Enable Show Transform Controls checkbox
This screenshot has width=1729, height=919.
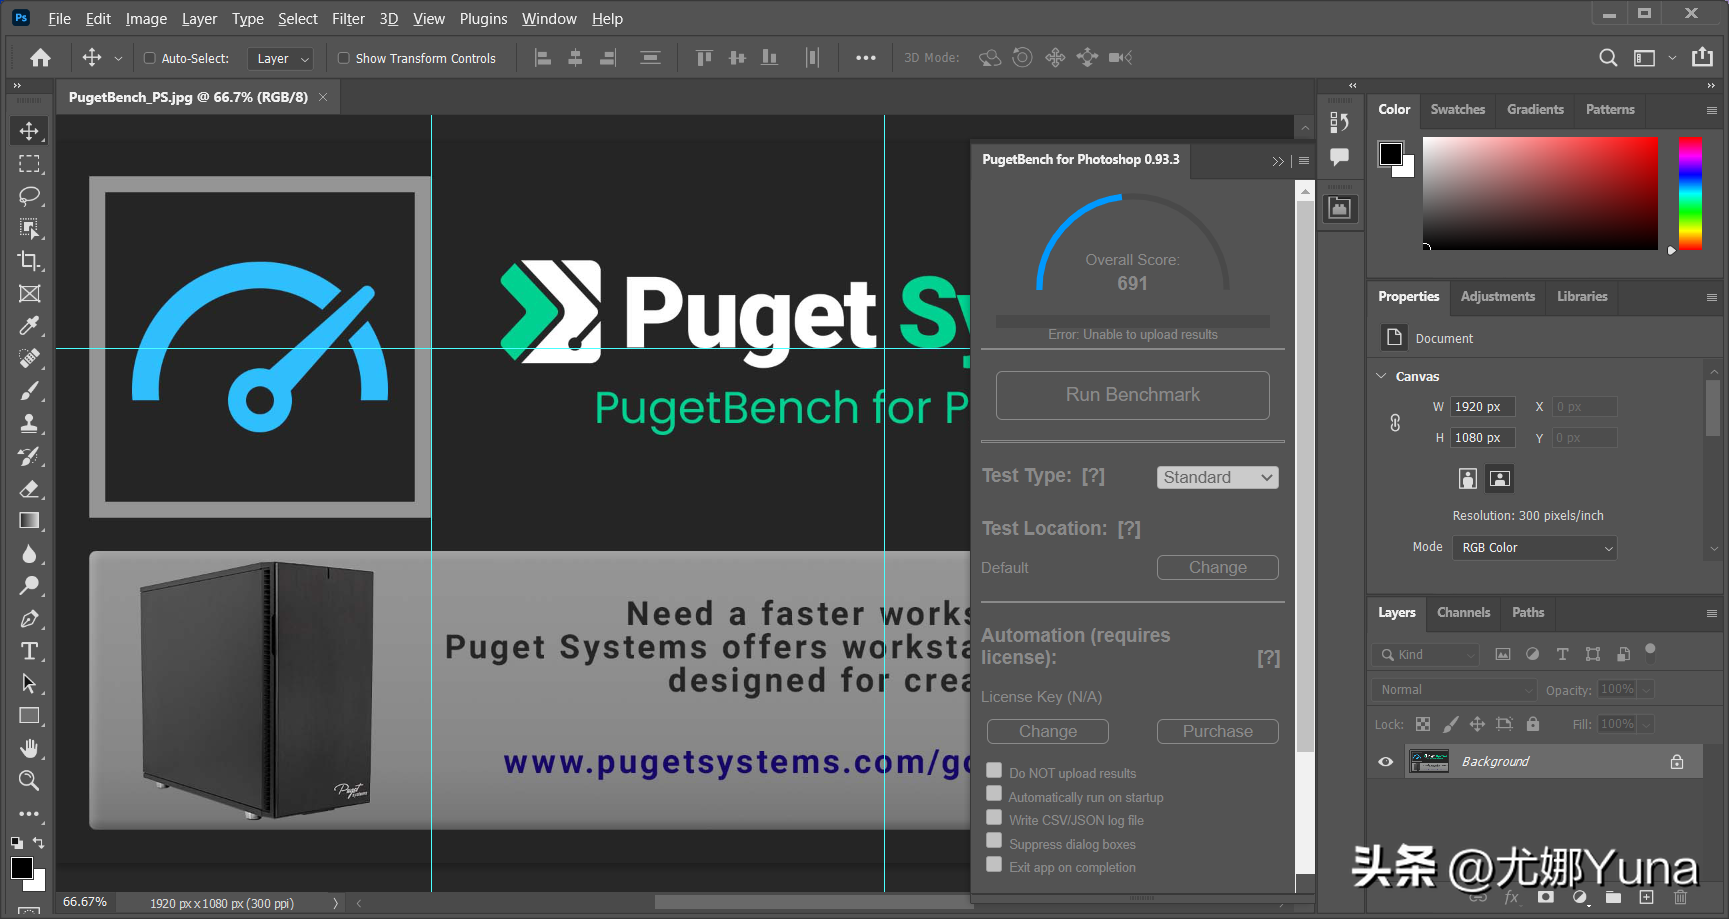point(344,58)
